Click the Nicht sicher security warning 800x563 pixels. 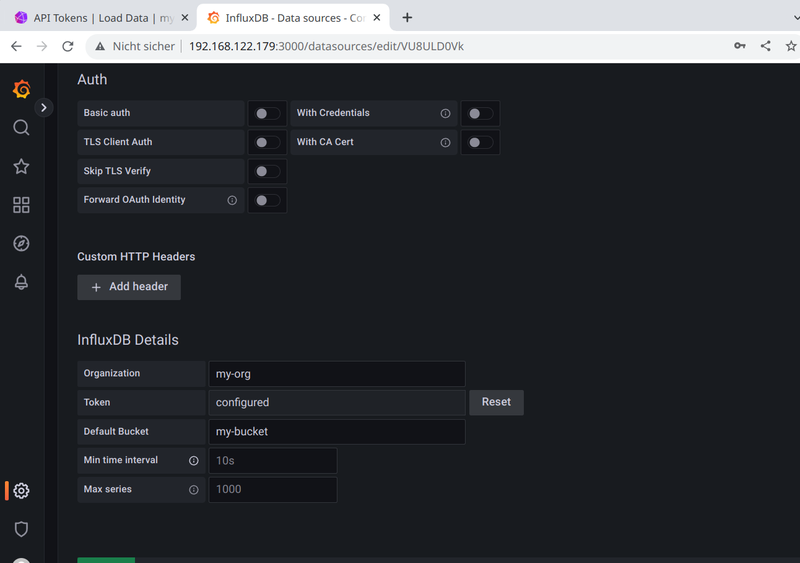[135, 46]
